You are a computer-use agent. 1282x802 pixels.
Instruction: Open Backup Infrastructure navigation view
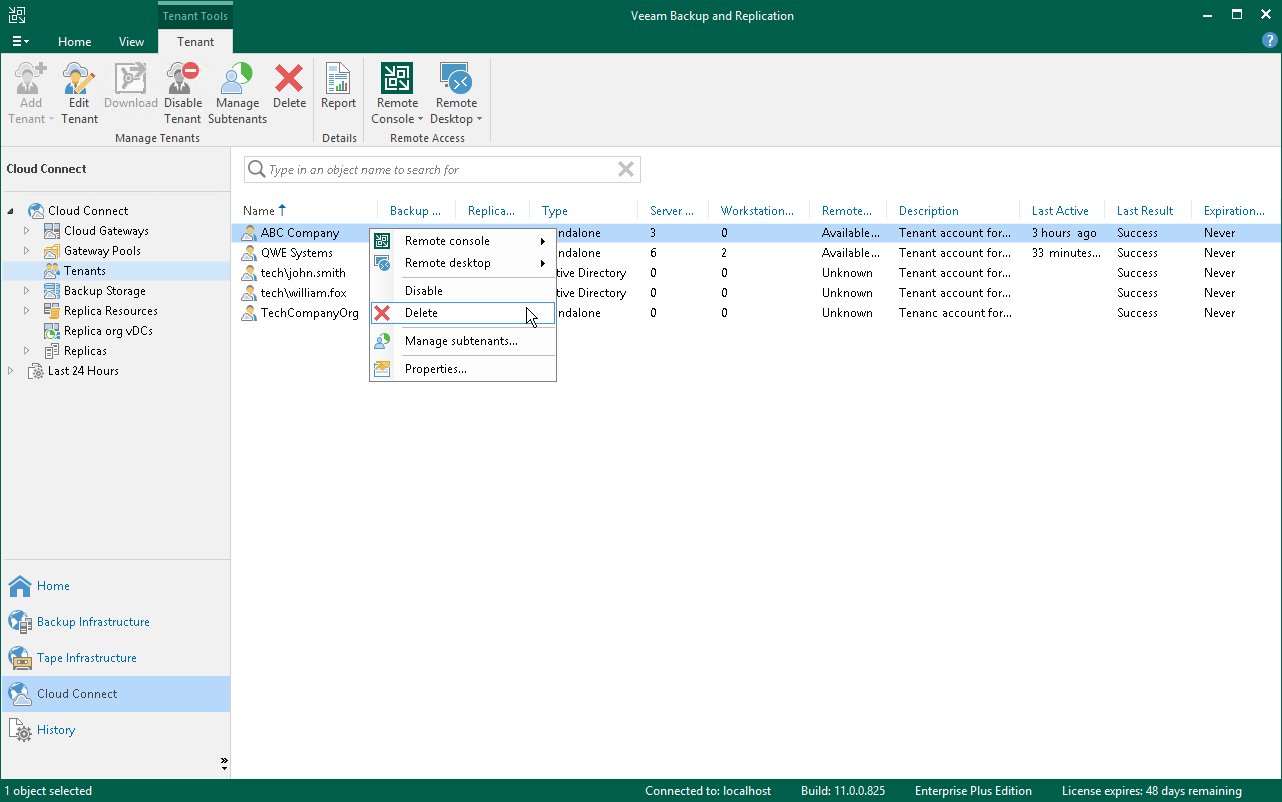coord(115,622)
